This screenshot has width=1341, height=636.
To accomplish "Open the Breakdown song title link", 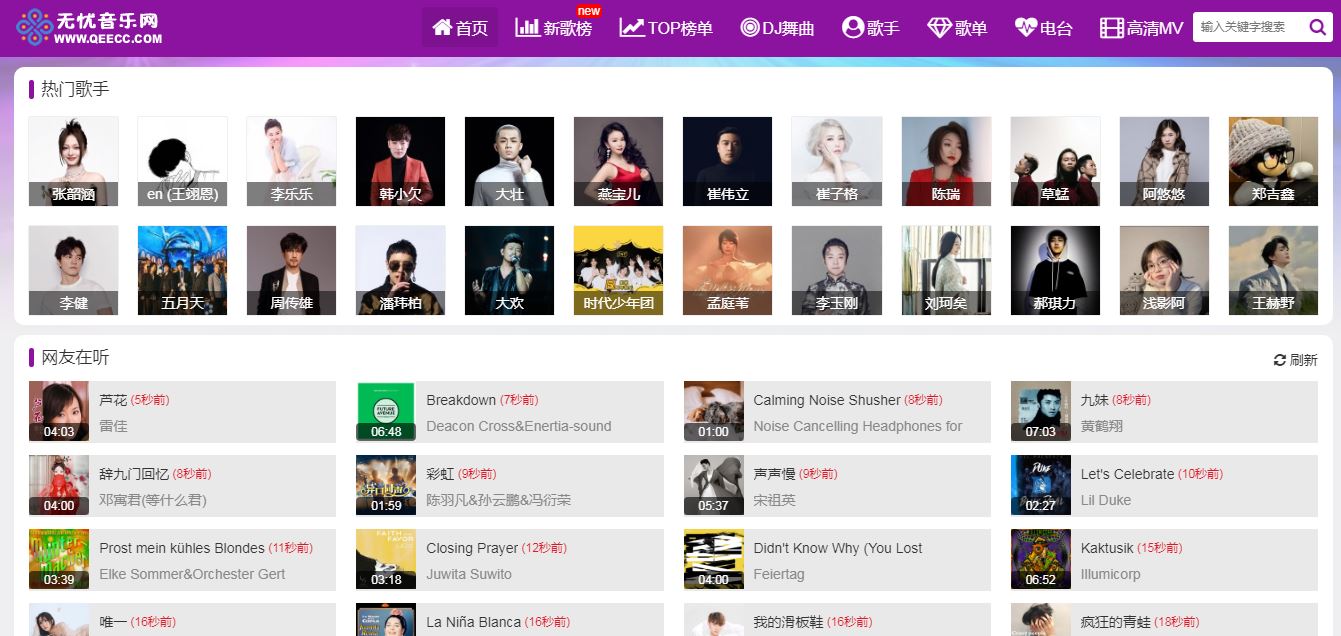I will click(x=461, y=400).
